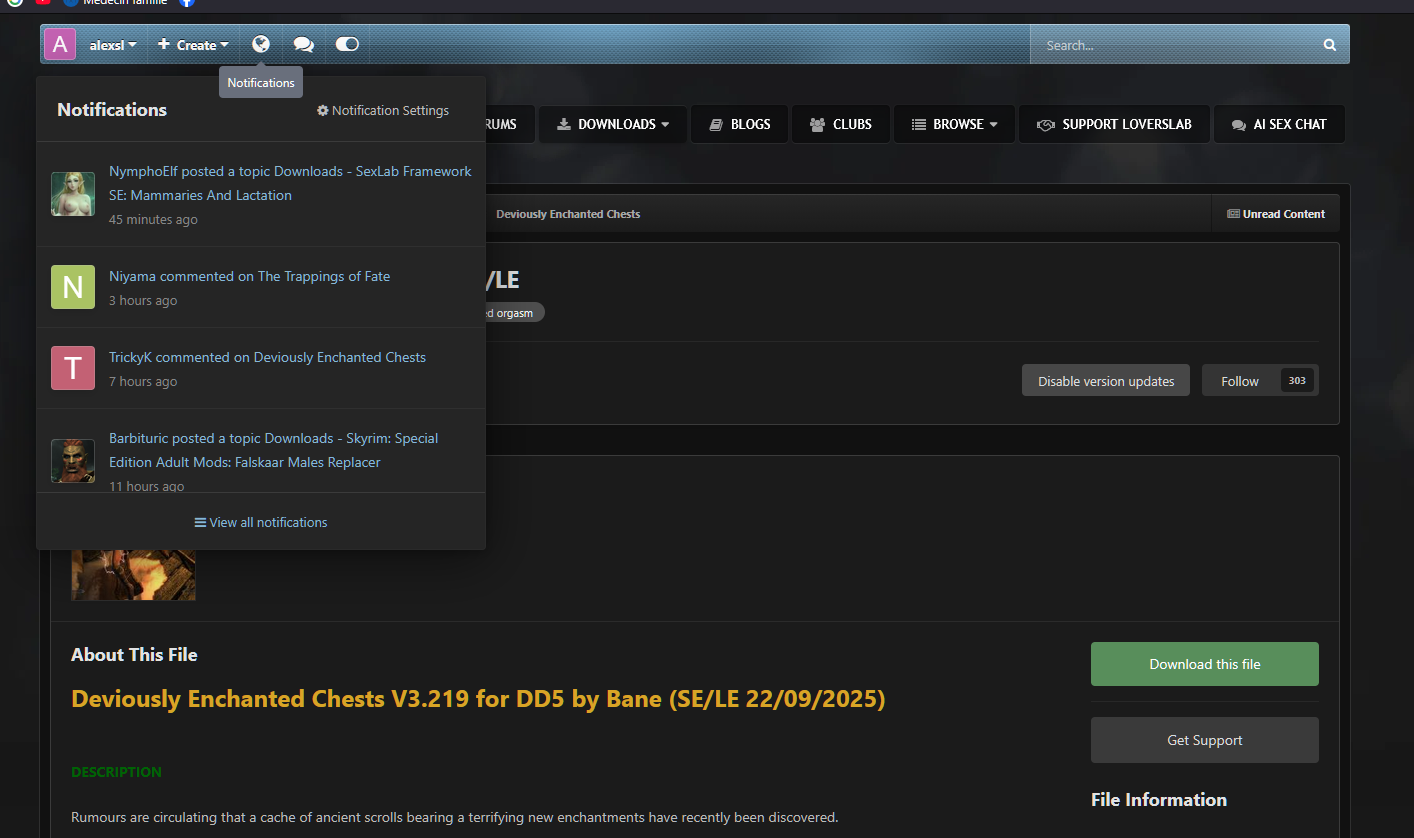Screen dimensions: 1414x838
Task: Open the NymphoElf posted a topic notification
Action: [x=290, y=183]
